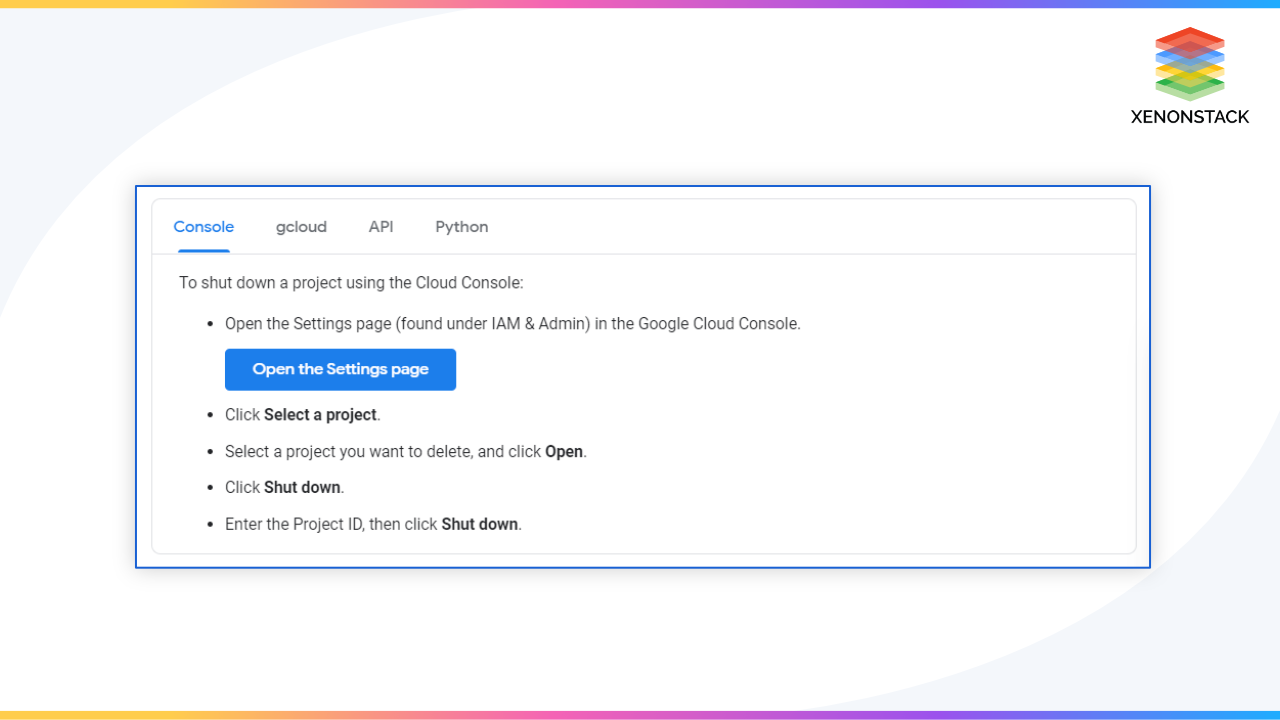Switch to the gcloud tab
The height and width of the screenshot is (720, 1280).
301,227
